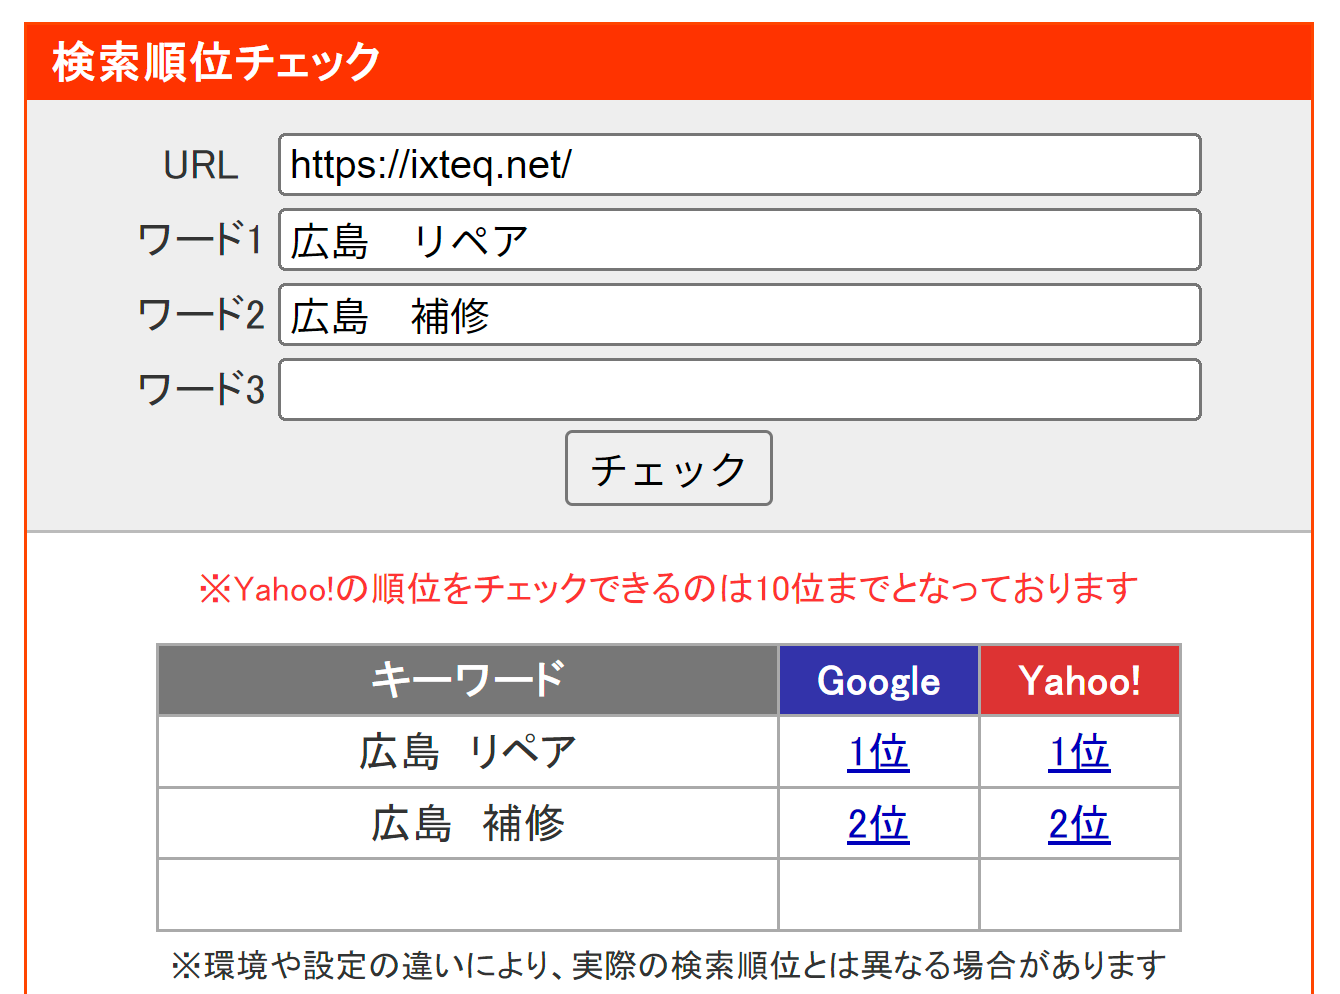Viewport: 1340px width, 994px height.
Task: Click the Google column header
Action: pos(879,680)
